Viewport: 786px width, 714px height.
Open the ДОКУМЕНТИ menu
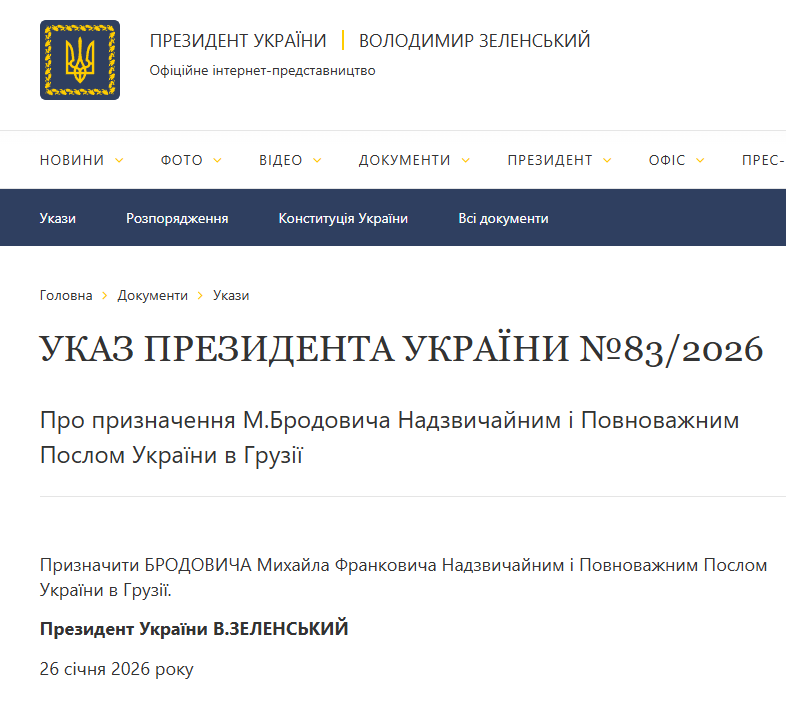click(x=405, y=160)
